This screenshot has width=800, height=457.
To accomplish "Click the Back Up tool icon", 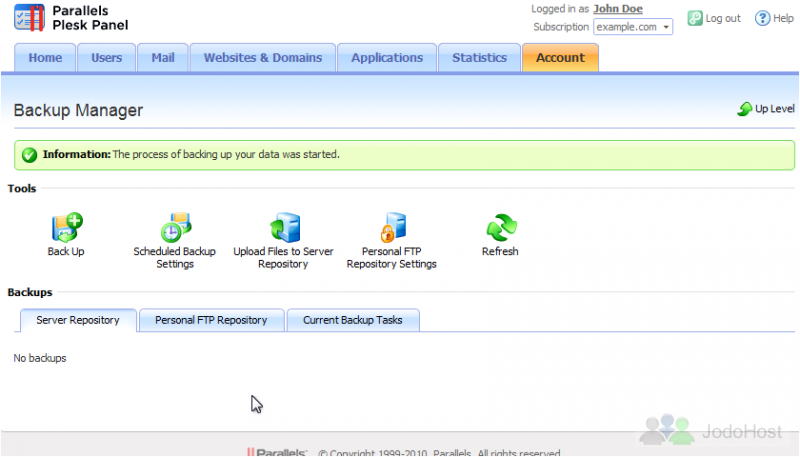I will pyautogui.click(x=67, y=227).
